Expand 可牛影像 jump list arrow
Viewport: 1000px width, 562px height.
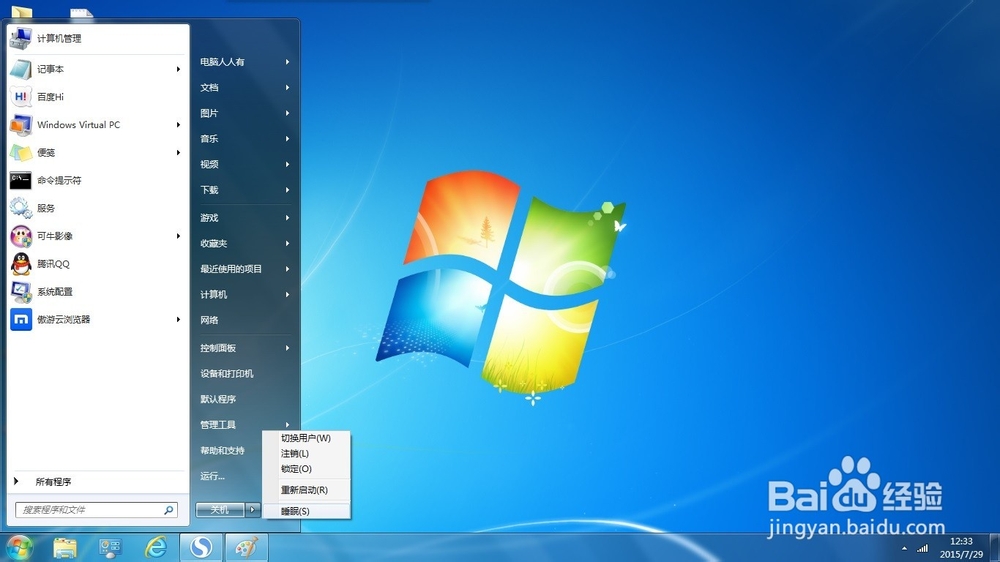178,236
